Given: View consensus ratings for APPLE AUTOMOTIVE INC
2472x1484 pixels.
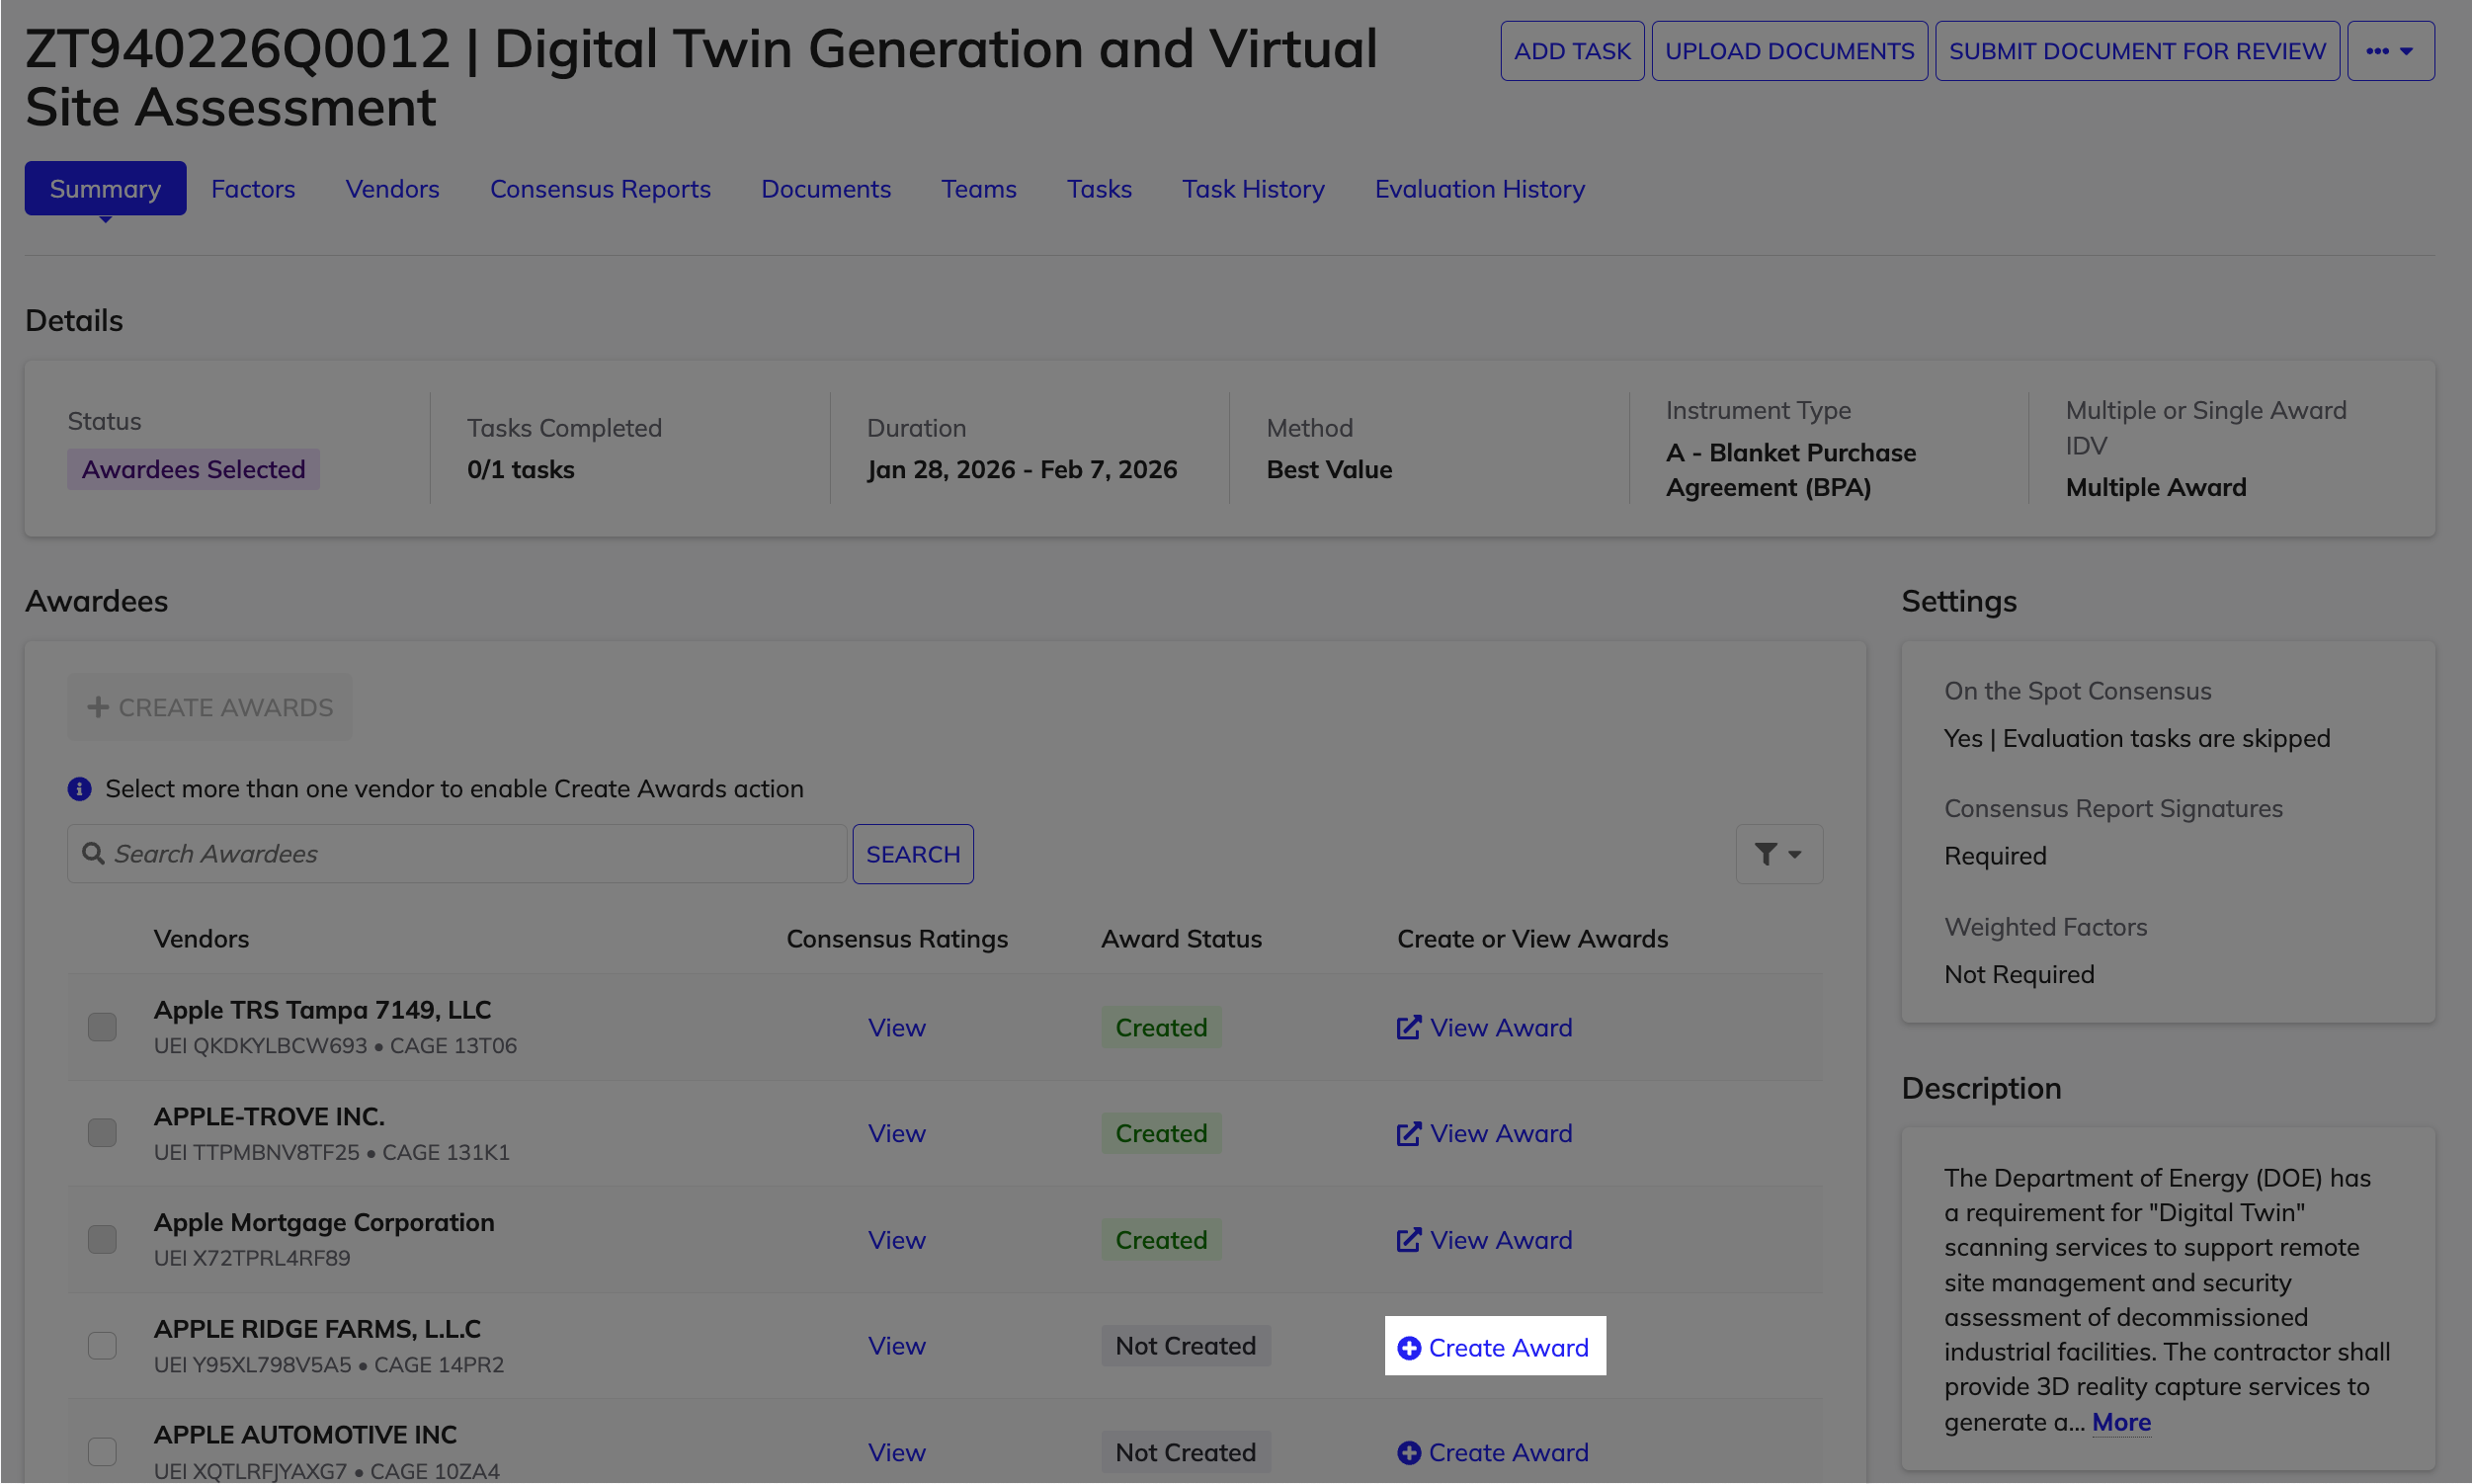Looking at the screenshot, I should pos(897,1452).
